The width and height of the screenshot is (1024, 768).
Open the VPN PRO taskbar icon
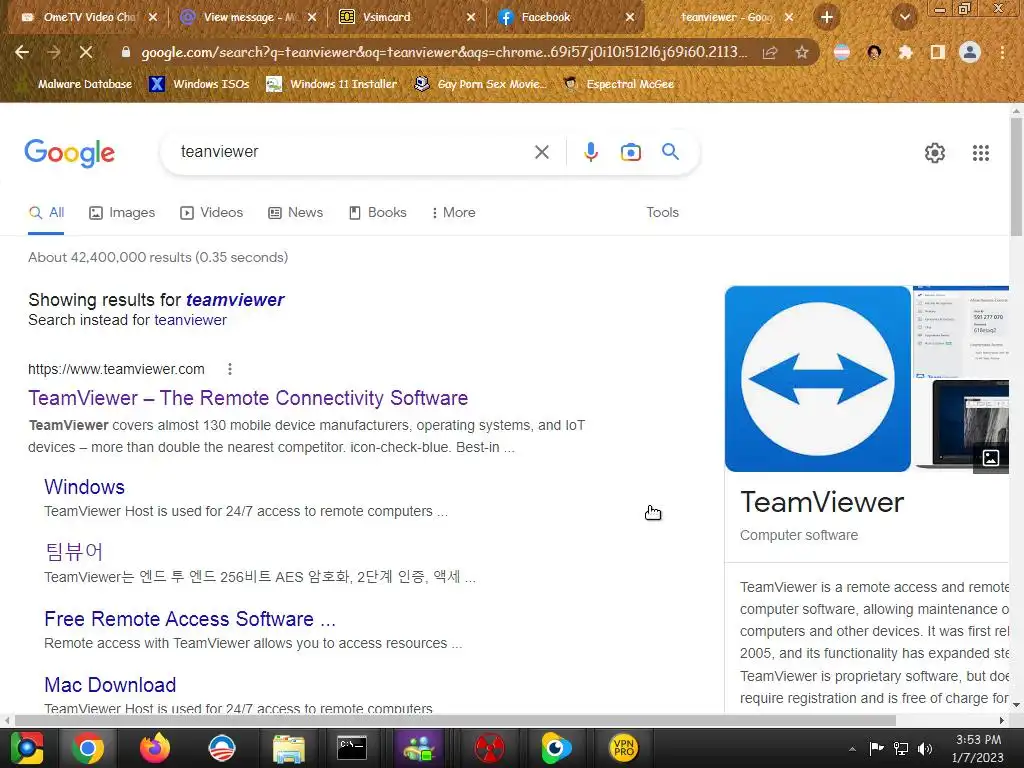pos(623,748)
